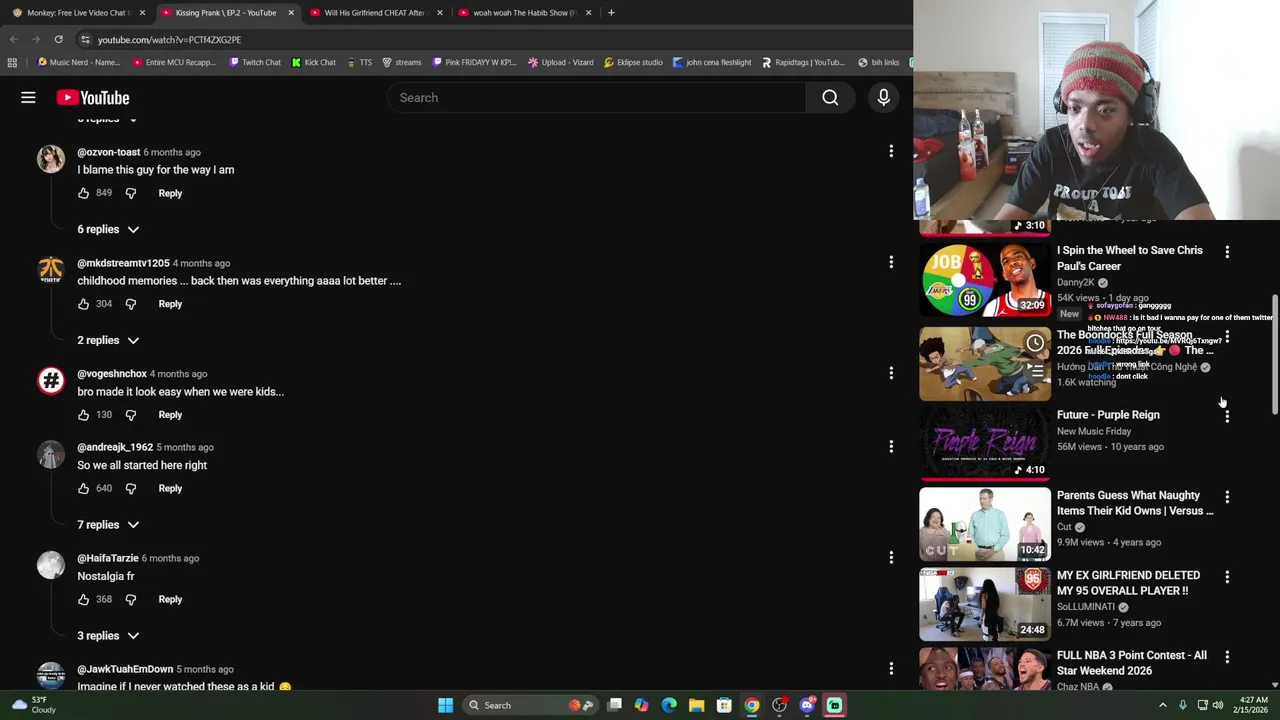
Task: Reply to @mkdstreamtv1205 comment
Action: pos(170,304)
